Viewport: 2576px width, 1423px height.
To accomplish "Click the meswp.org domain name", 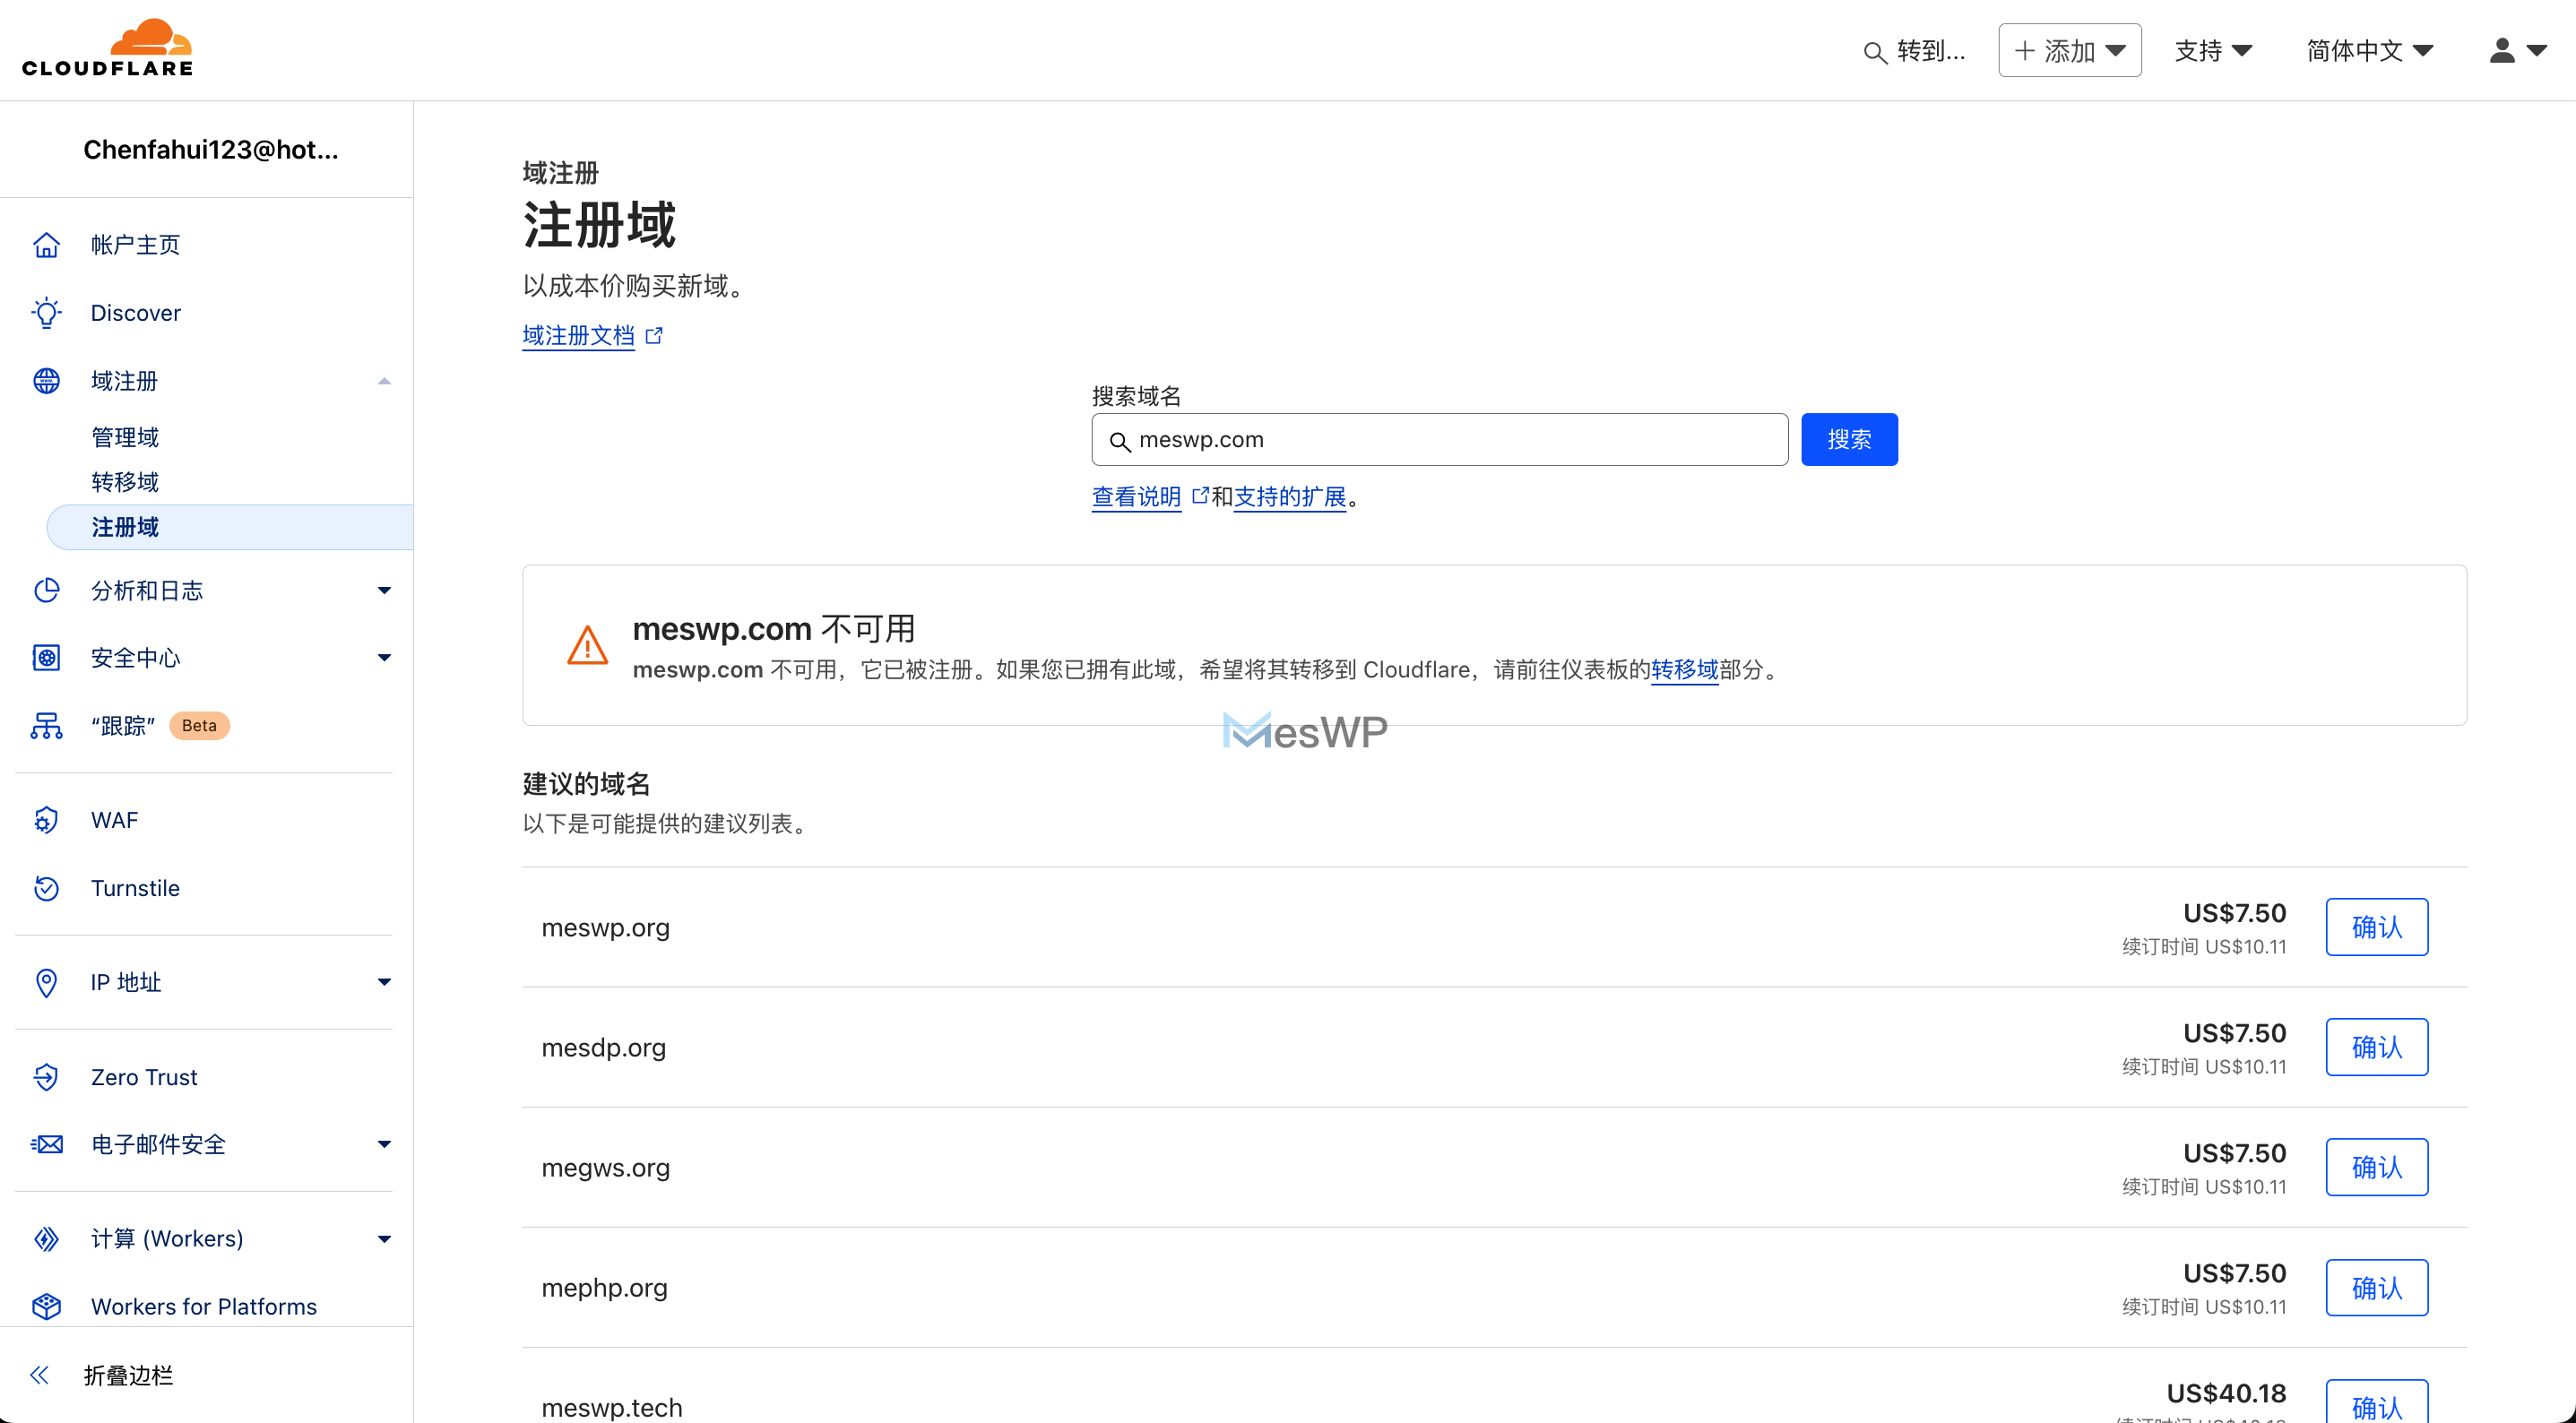I will [605, 927].
